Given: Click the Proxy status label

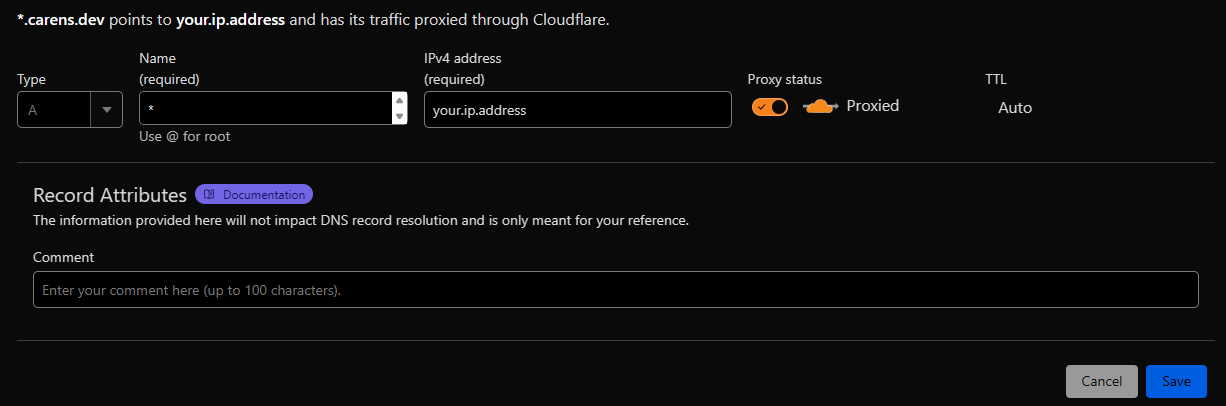Looking at the screenshot, I should click(x=785, y=79).
